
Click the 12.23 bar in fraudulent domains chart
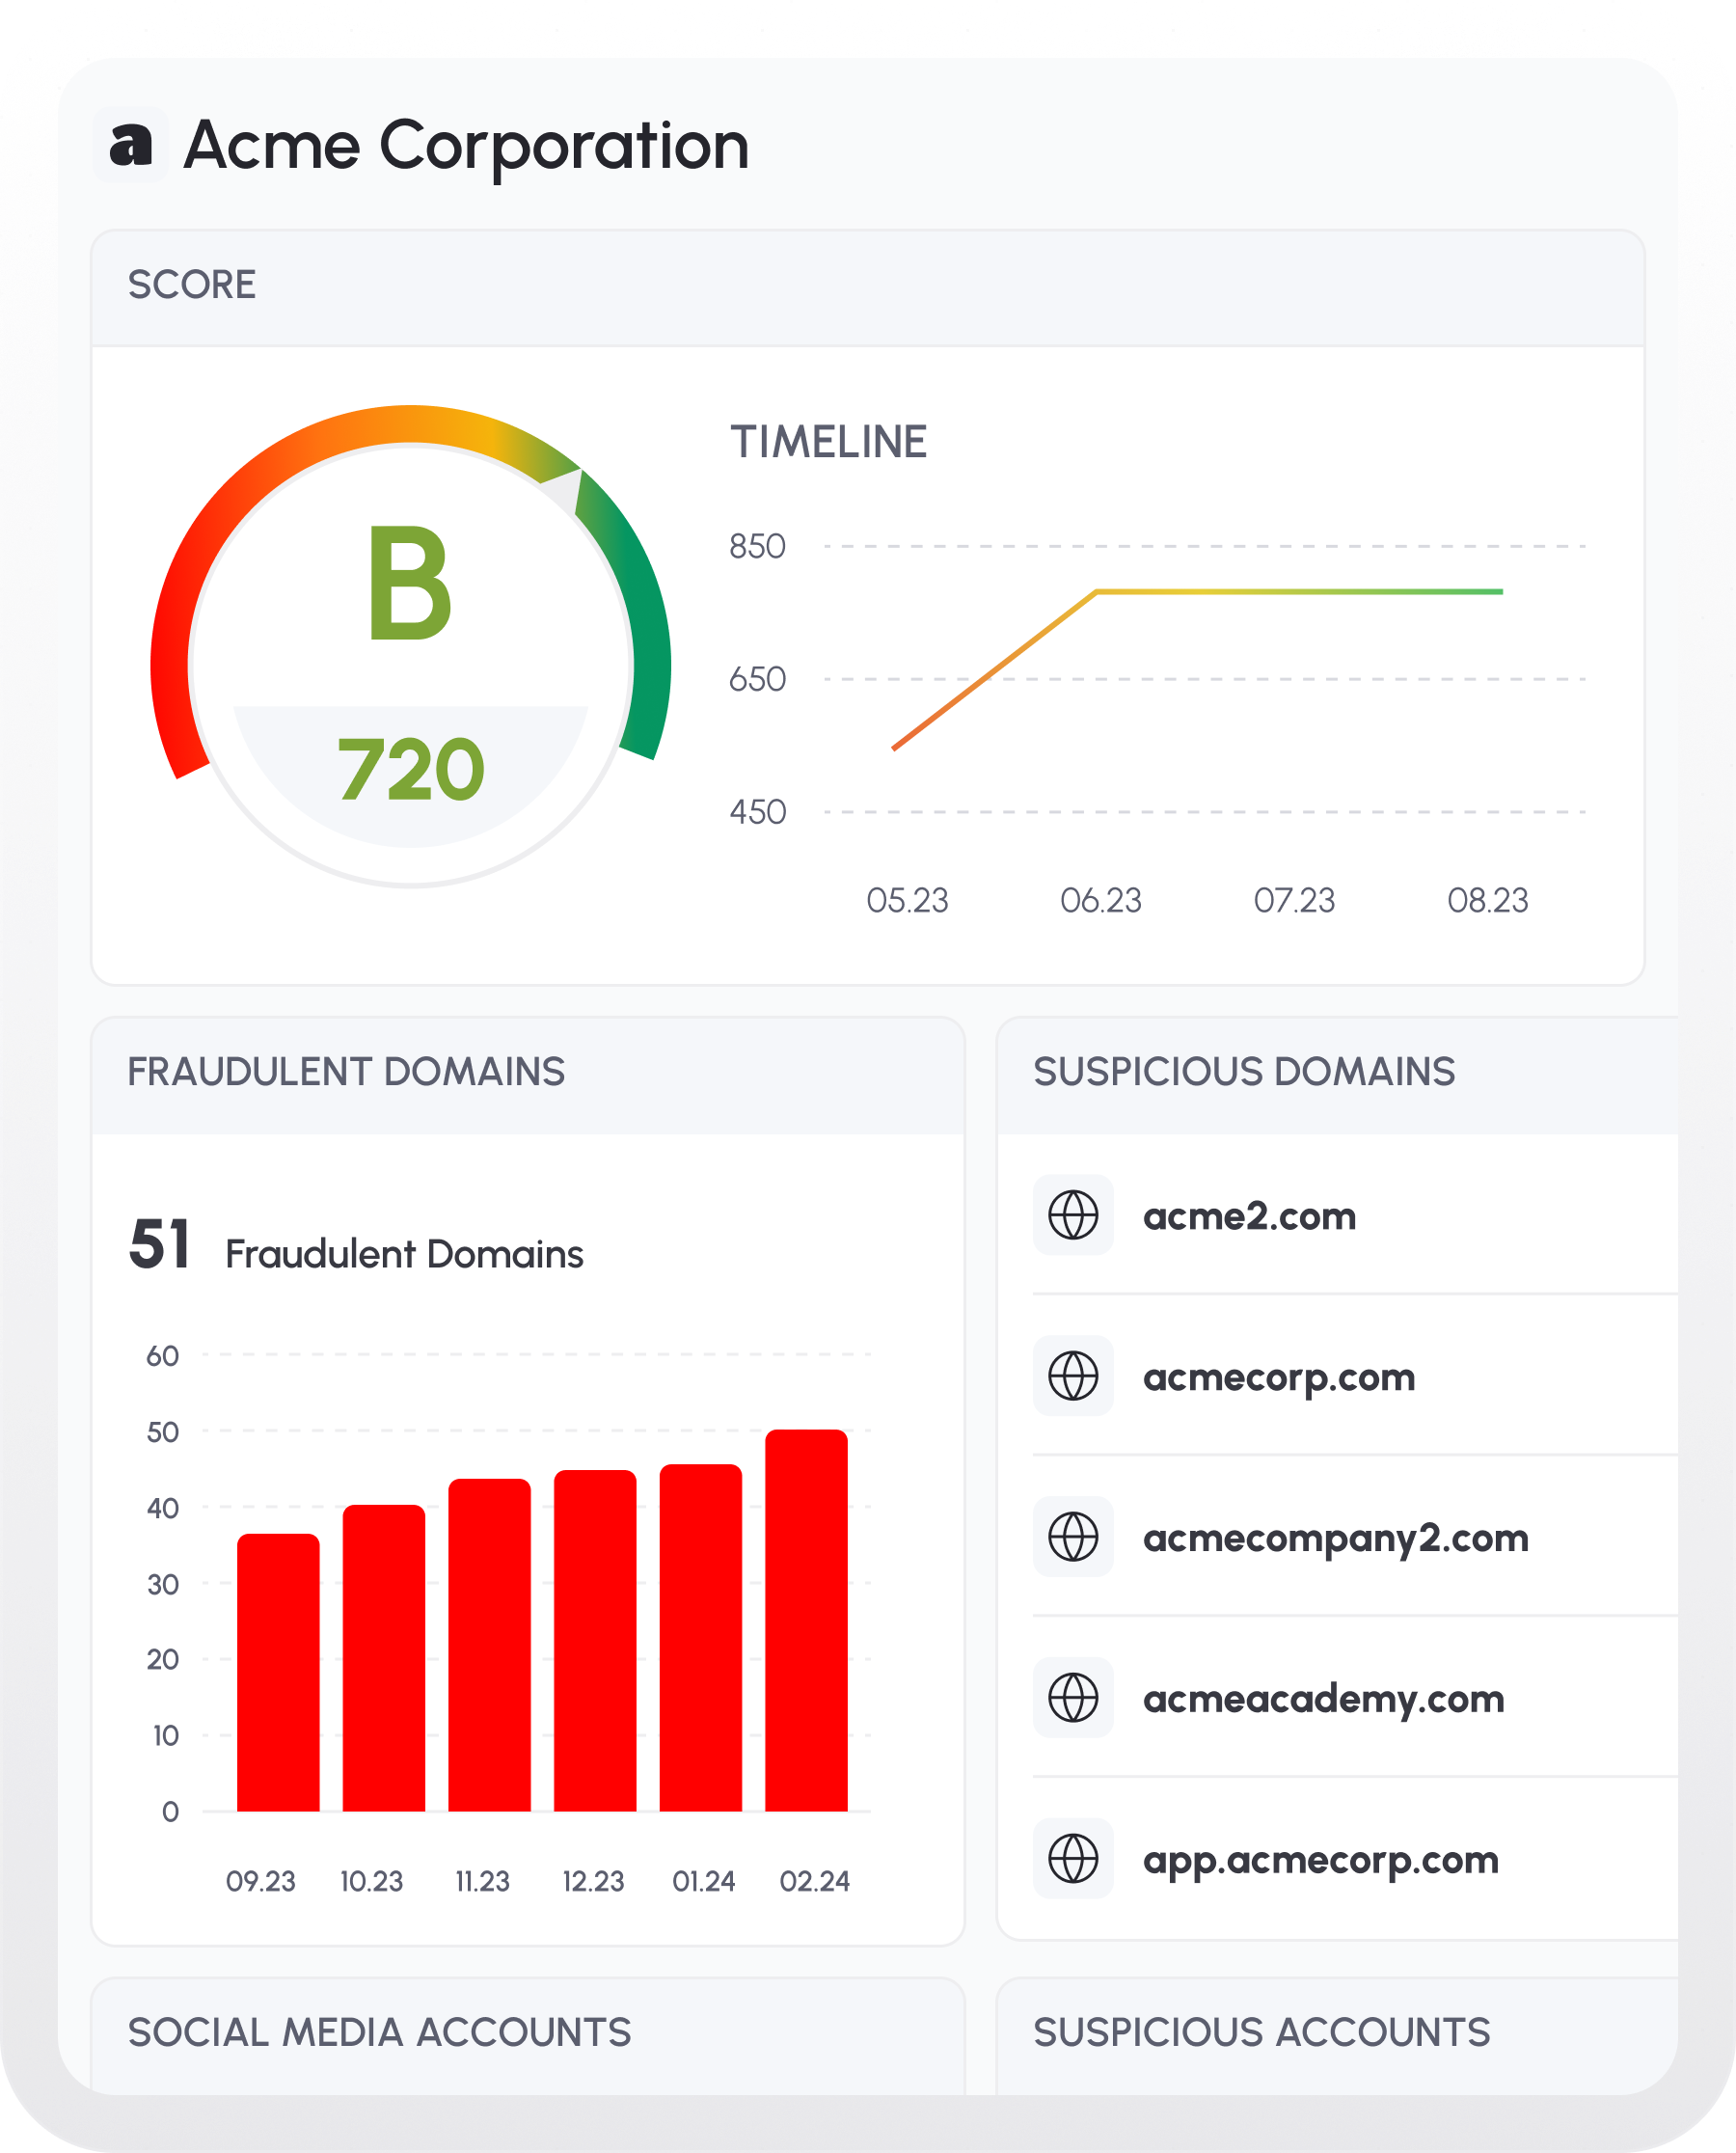(595, 1640)
